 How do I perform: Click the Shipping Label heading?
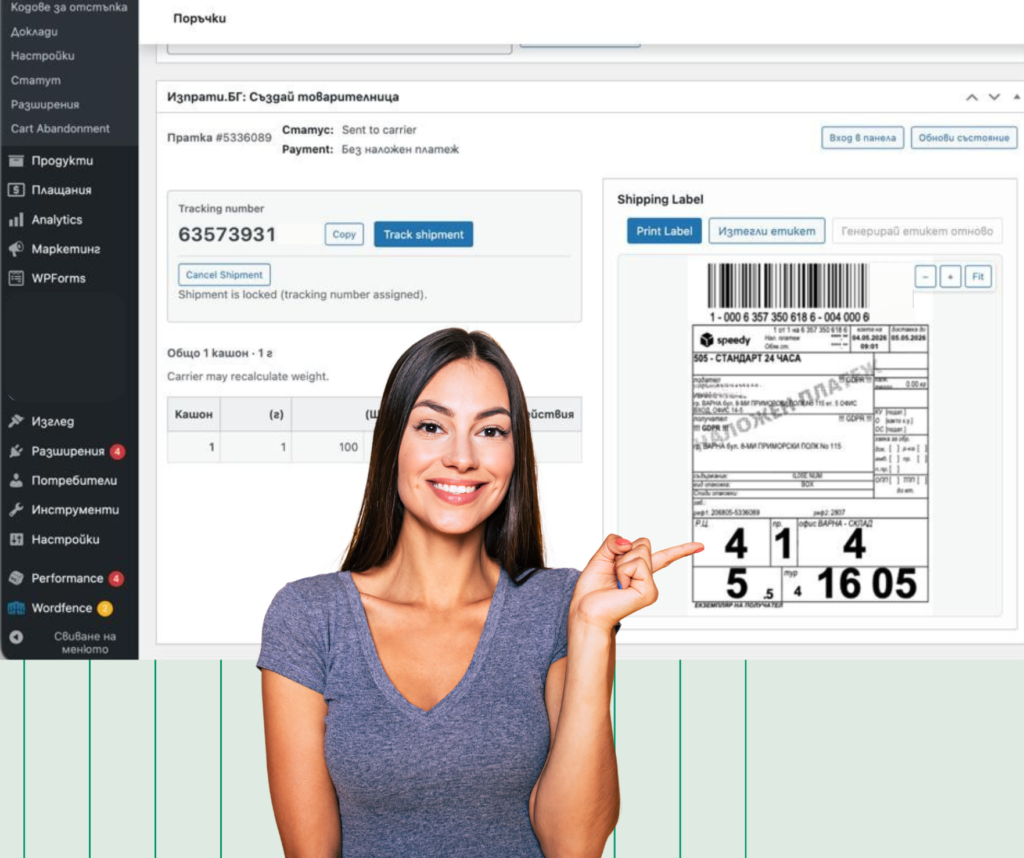point(660,199)
